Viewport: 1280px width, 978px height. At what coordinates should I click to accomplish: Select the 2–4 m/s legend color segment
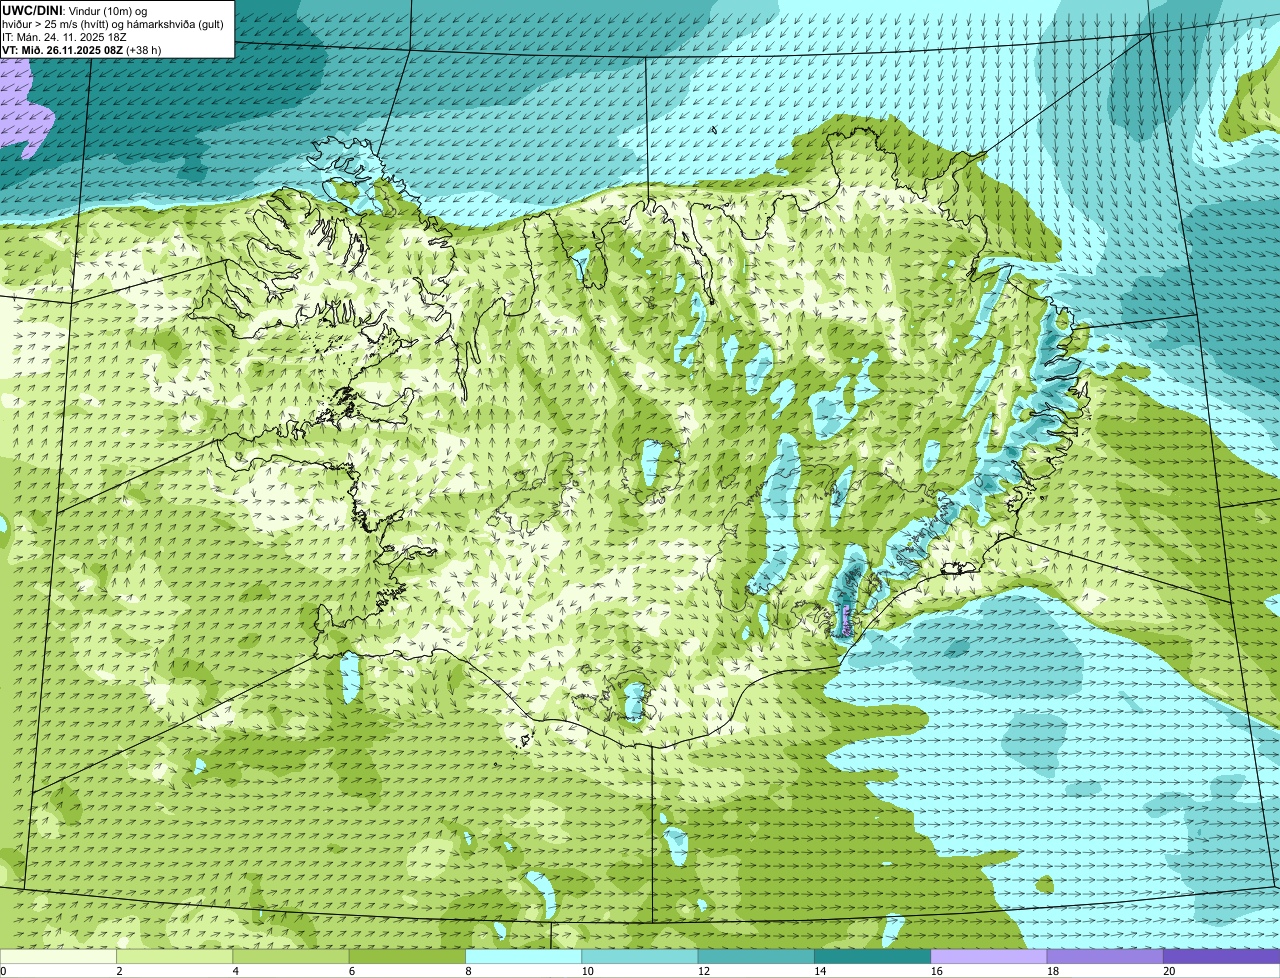(x=175, y=956)
